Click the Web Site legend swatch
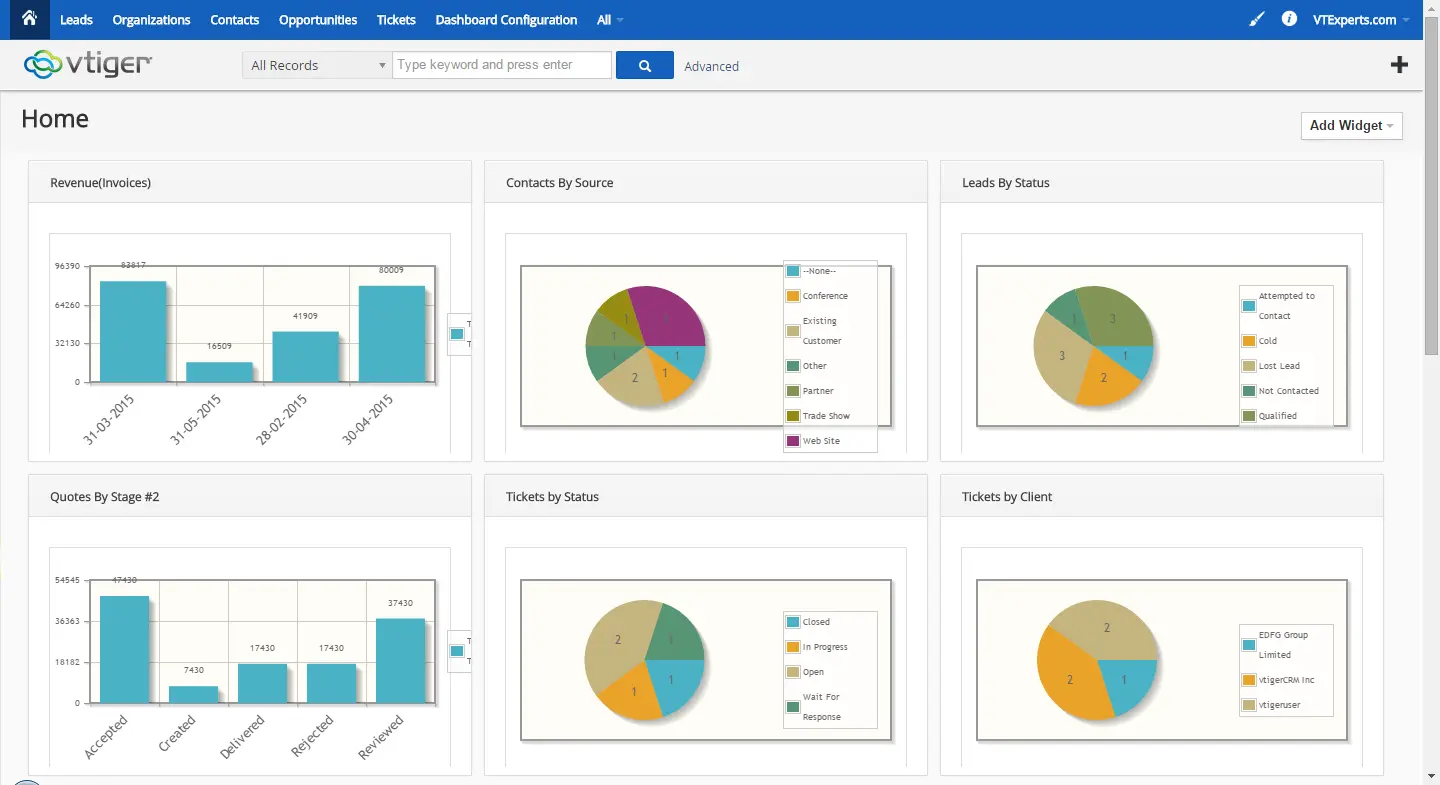The width and height of the screenshot is (1440, 785). tap(793, 441)
